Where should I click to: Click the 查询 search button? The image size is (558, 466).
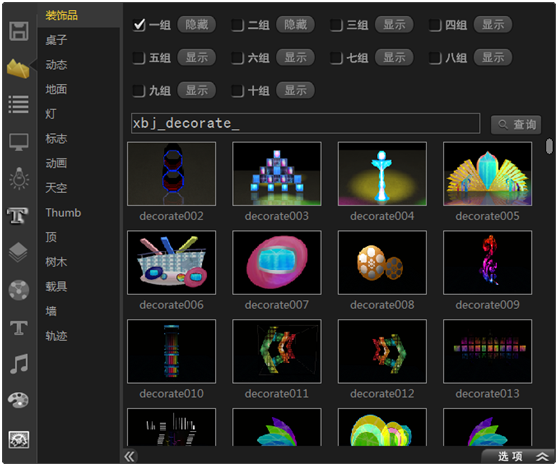(x=516, y=124)
